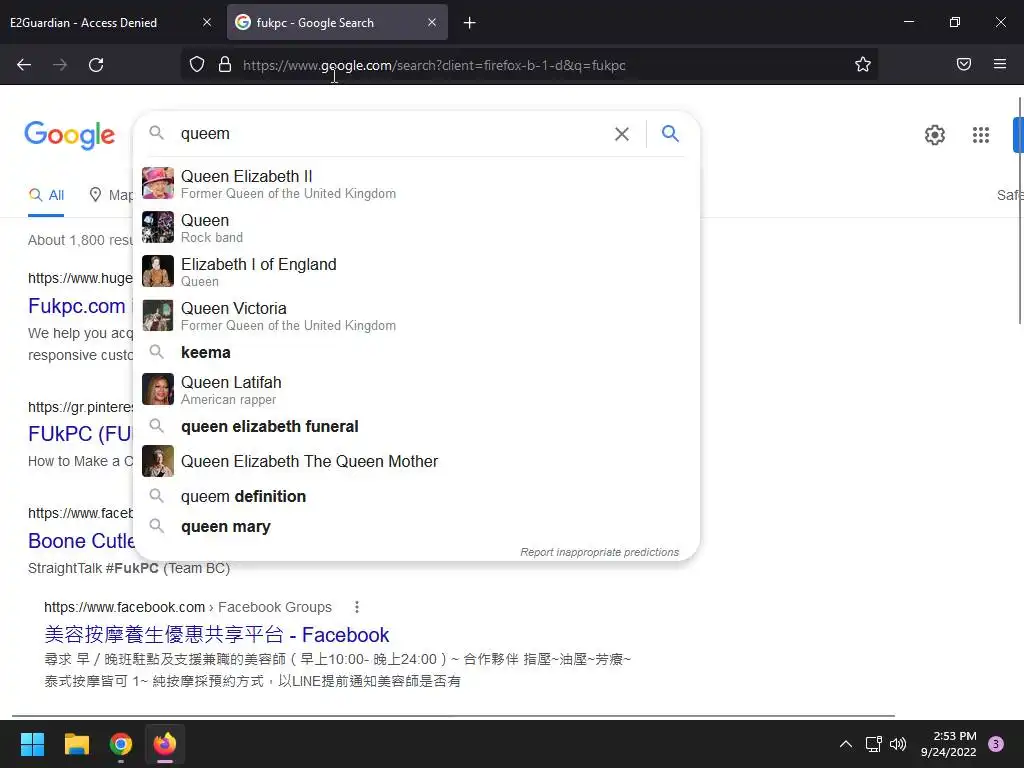Choose Queen Rock band suggestion

click(416, 227)
